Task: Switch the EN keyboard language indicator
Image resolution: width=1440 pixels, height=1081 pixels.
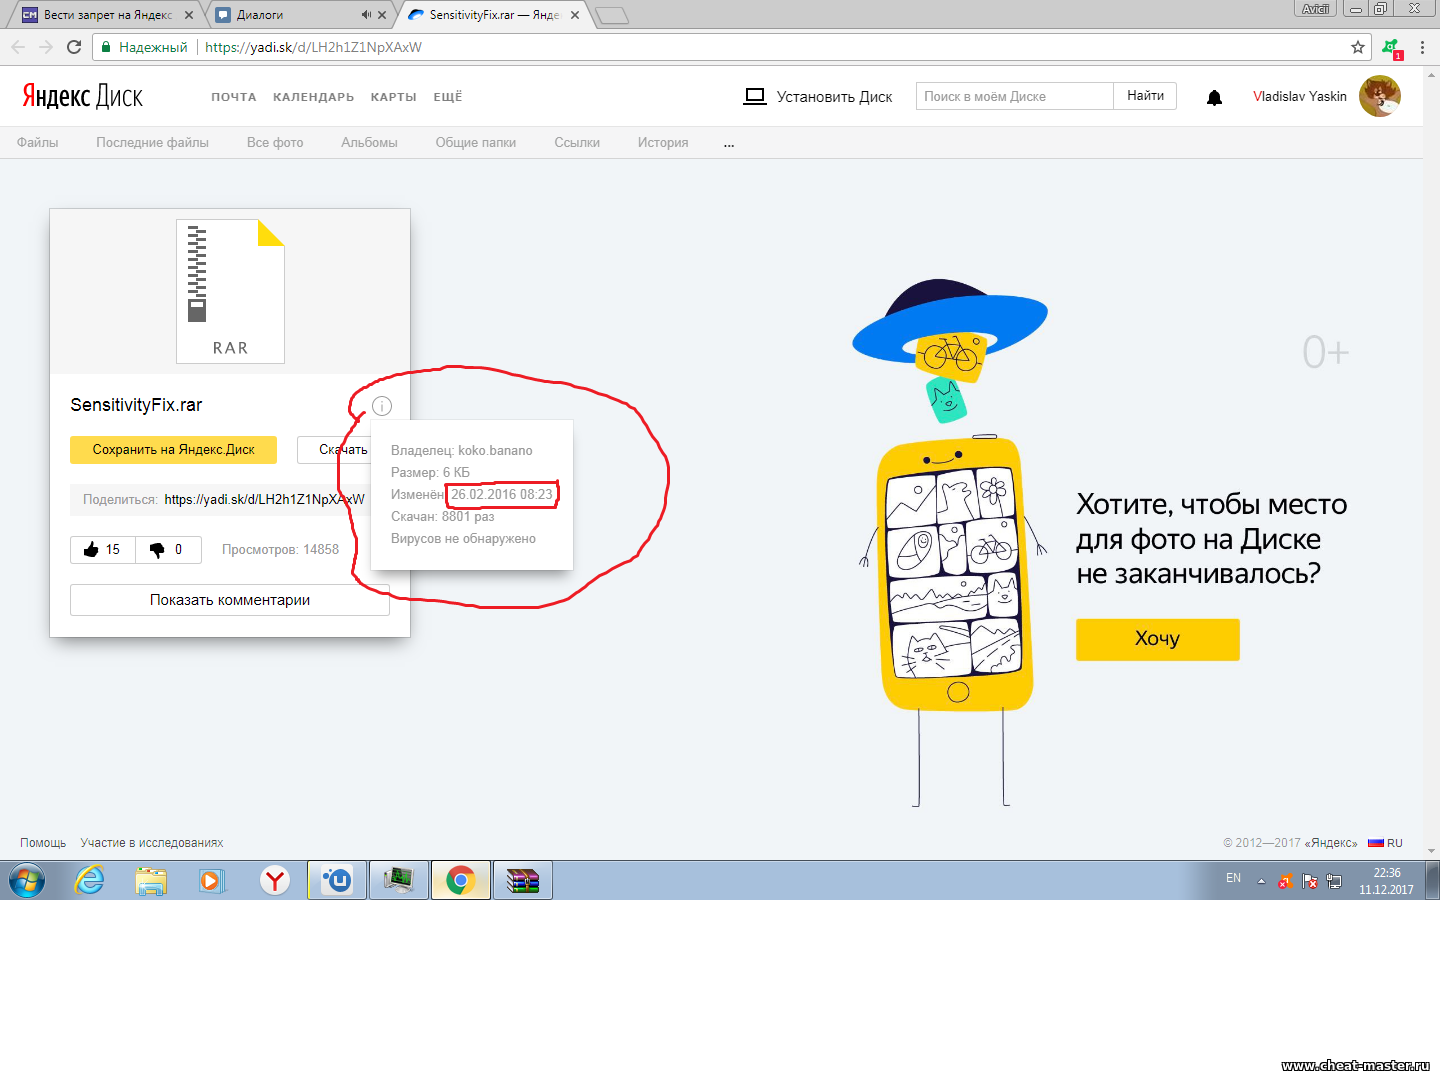Action: (1233, 878)
